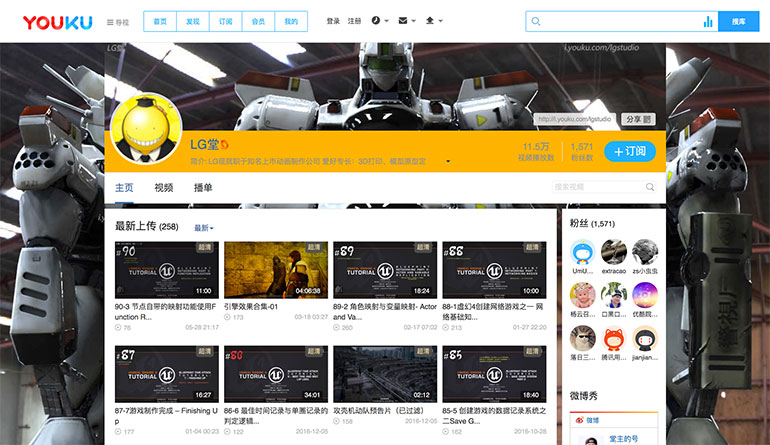770x445 pixels.
Task: Click the verified badge beside LG堂
Action: pos(224,144)
